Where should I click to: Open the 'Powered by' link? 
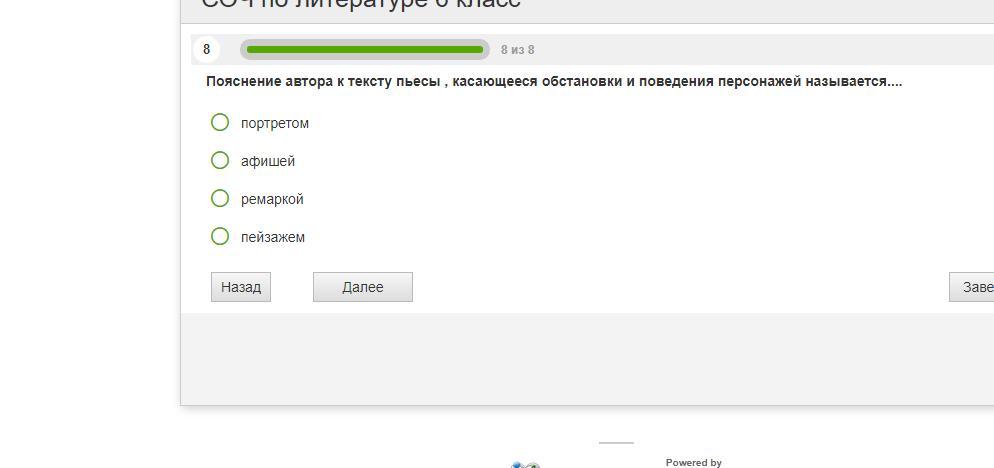pyautogui.click(x=693, y=462)
